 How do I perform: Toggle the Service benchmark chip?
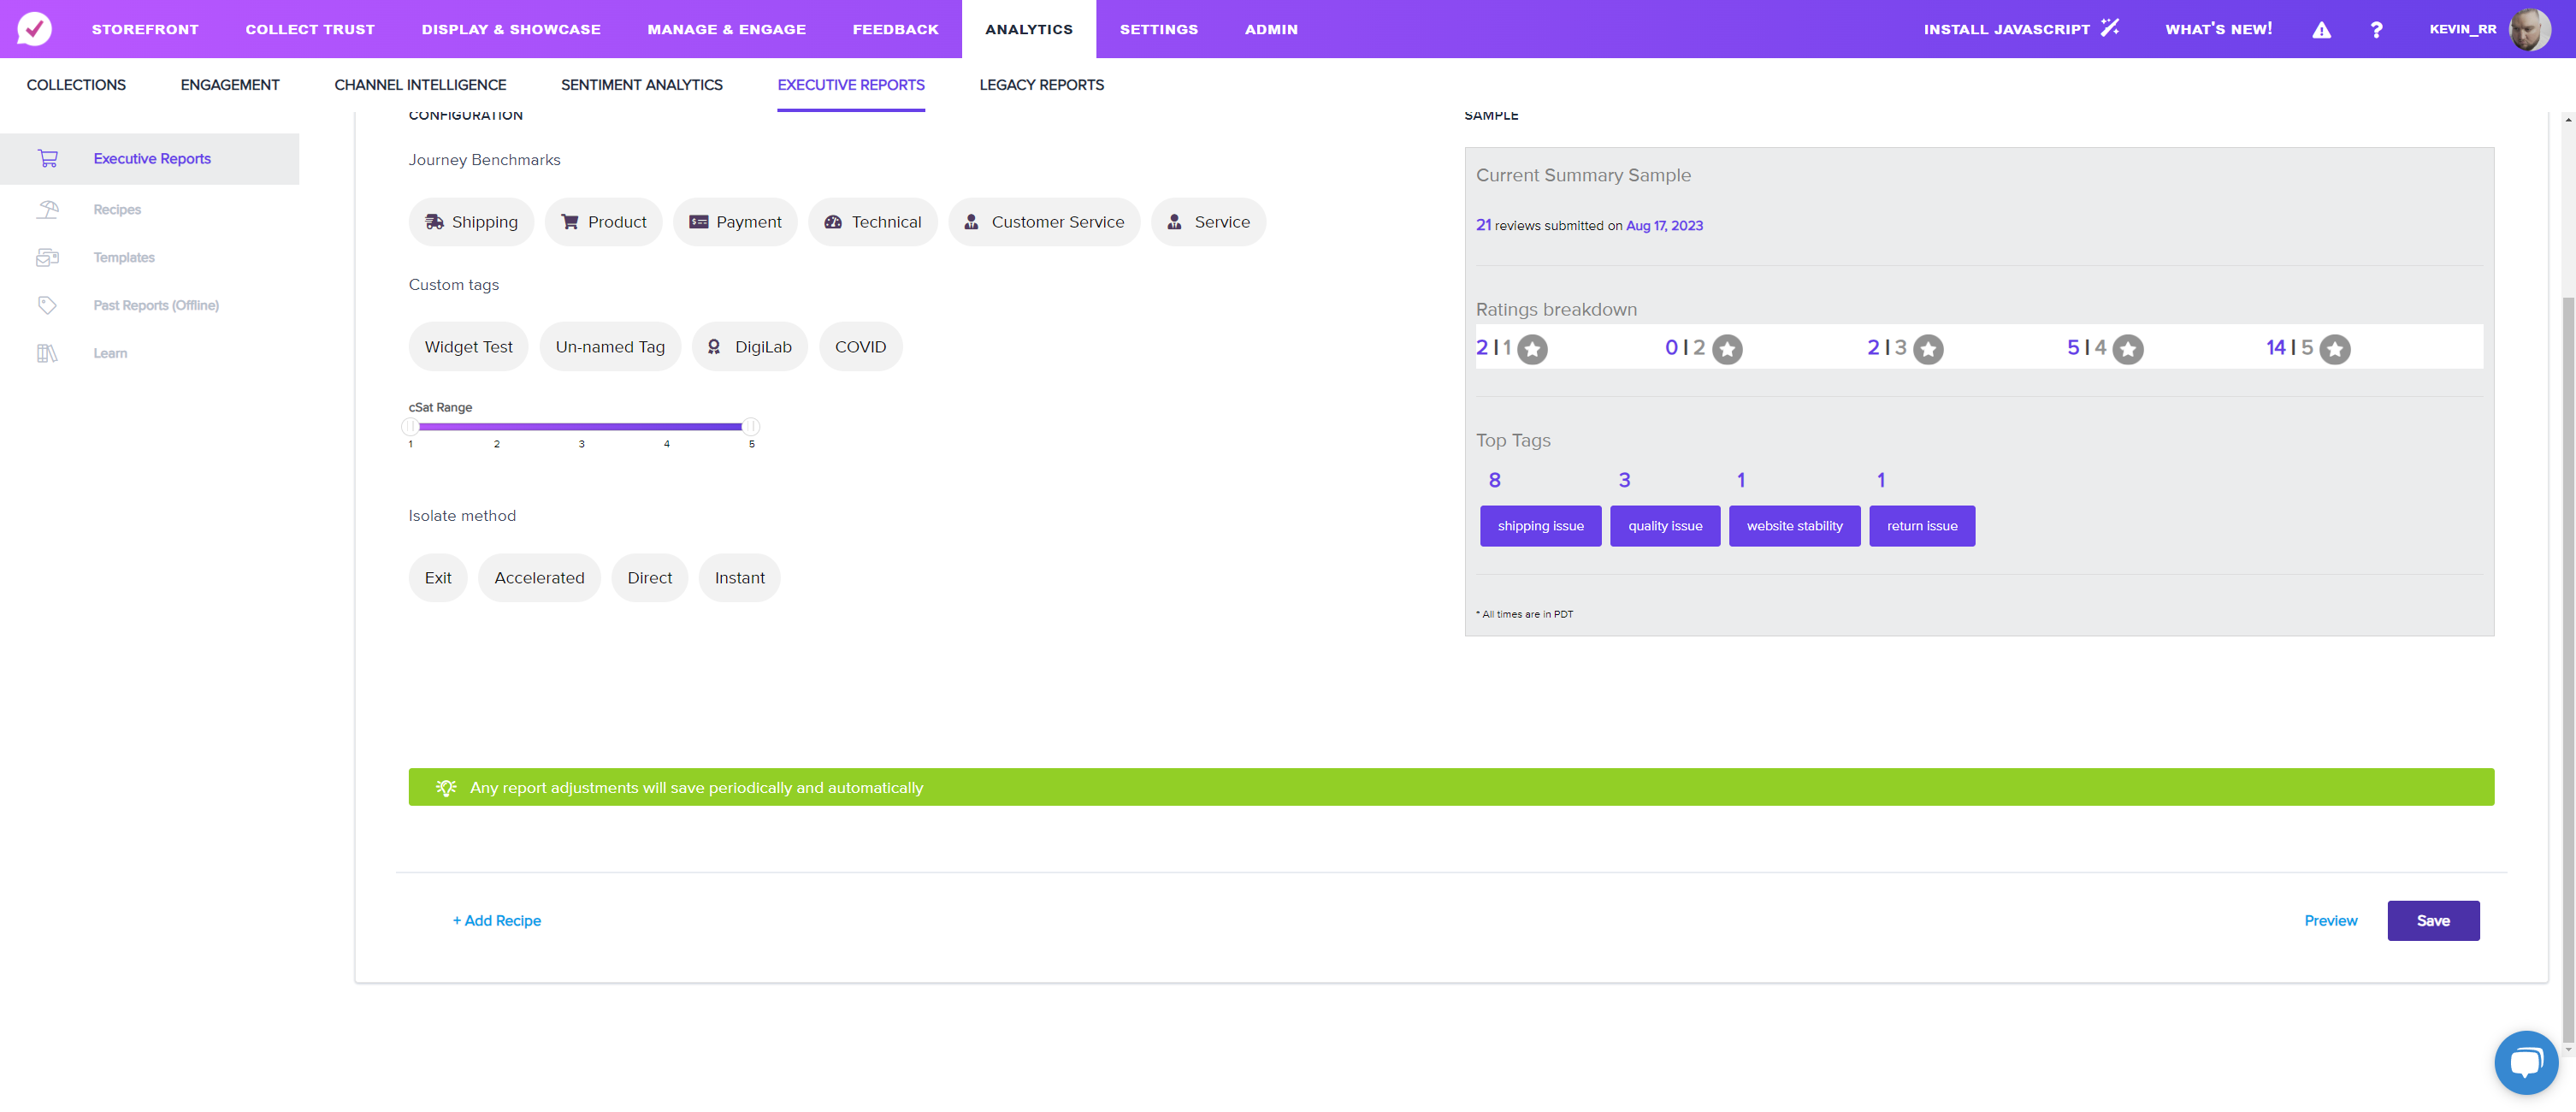(x=1208, y=222)
